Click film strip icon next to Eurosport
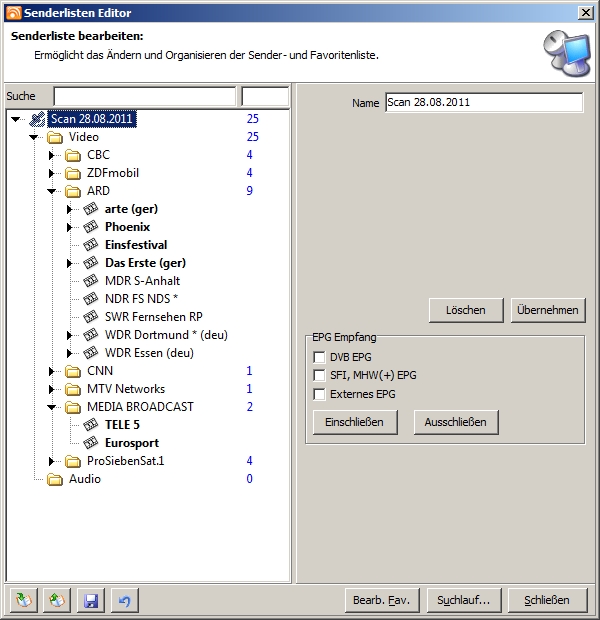Screen dimensions: 600x620 pos(91,442)
